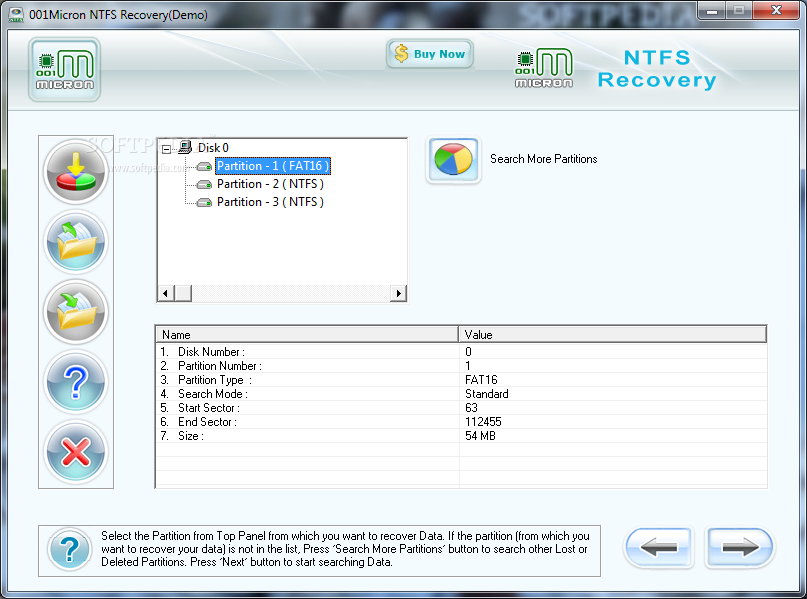Click the Value column header
The image size is (807, 599).
coord(612,334)
